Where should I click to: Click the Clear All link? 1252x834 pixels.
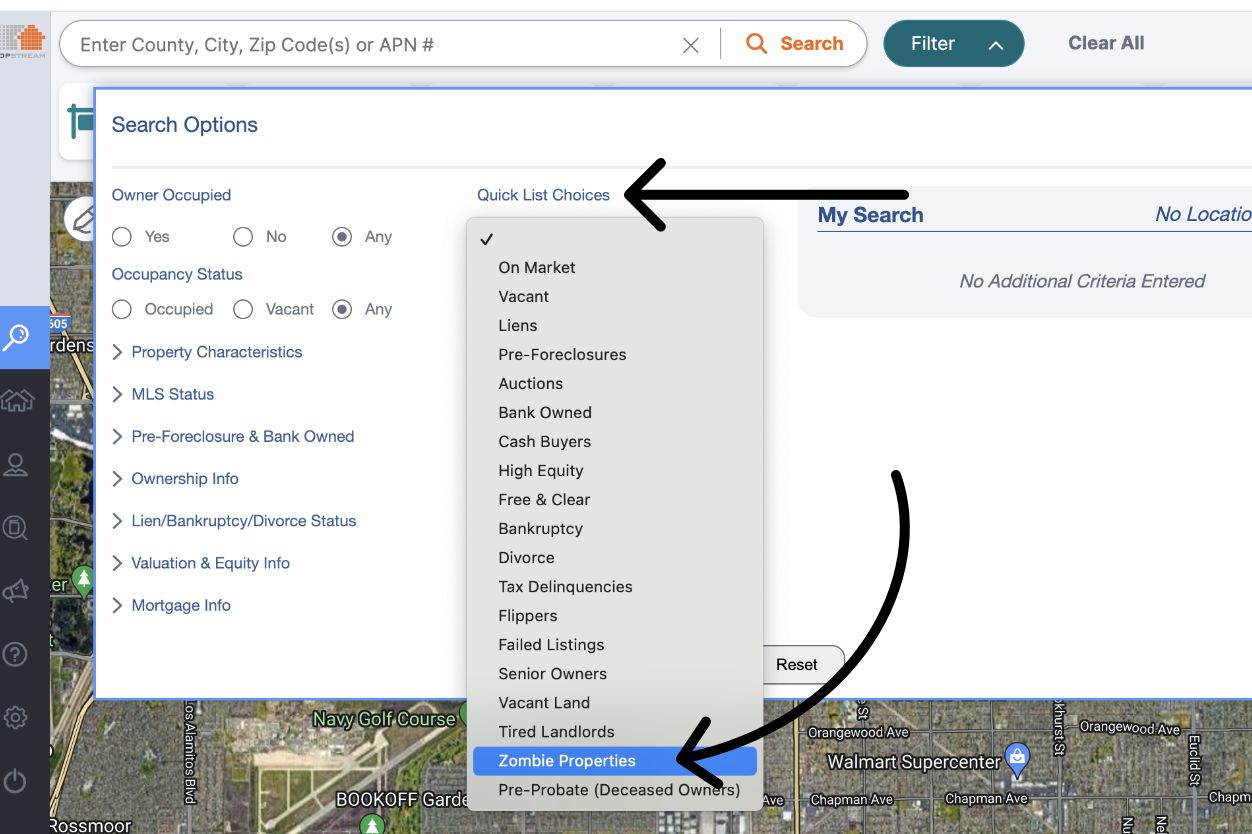[1106, 43]
